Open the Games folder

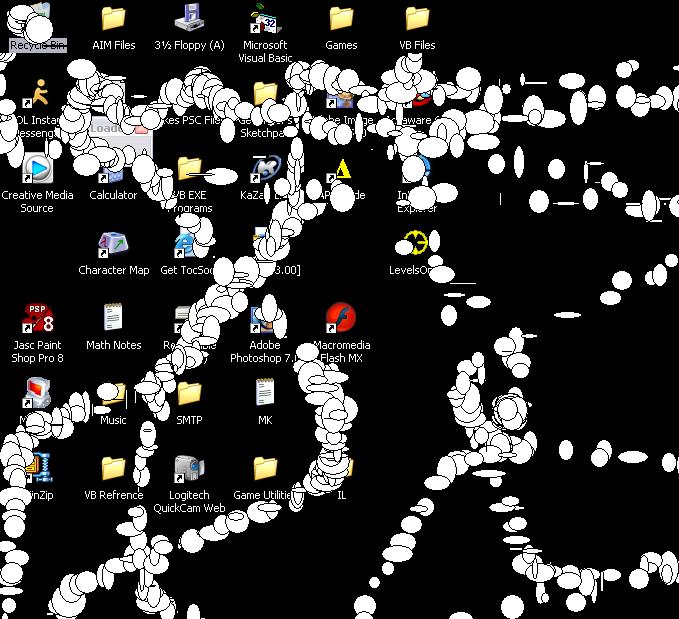pyautogui.click(x=341, y=19)
